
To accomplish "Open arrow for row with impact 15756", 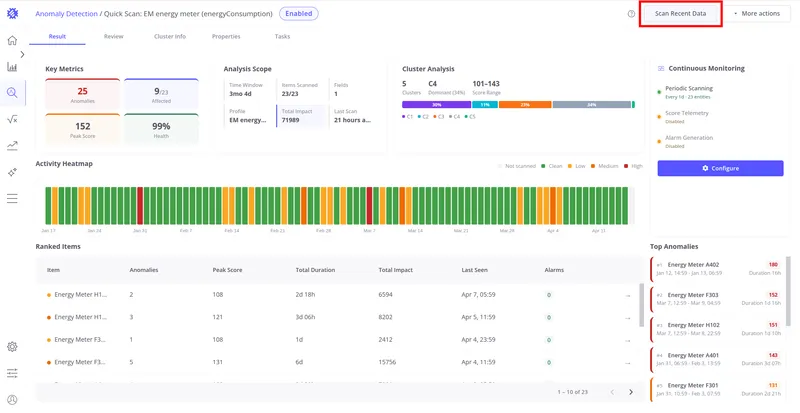I will (628, 362).
